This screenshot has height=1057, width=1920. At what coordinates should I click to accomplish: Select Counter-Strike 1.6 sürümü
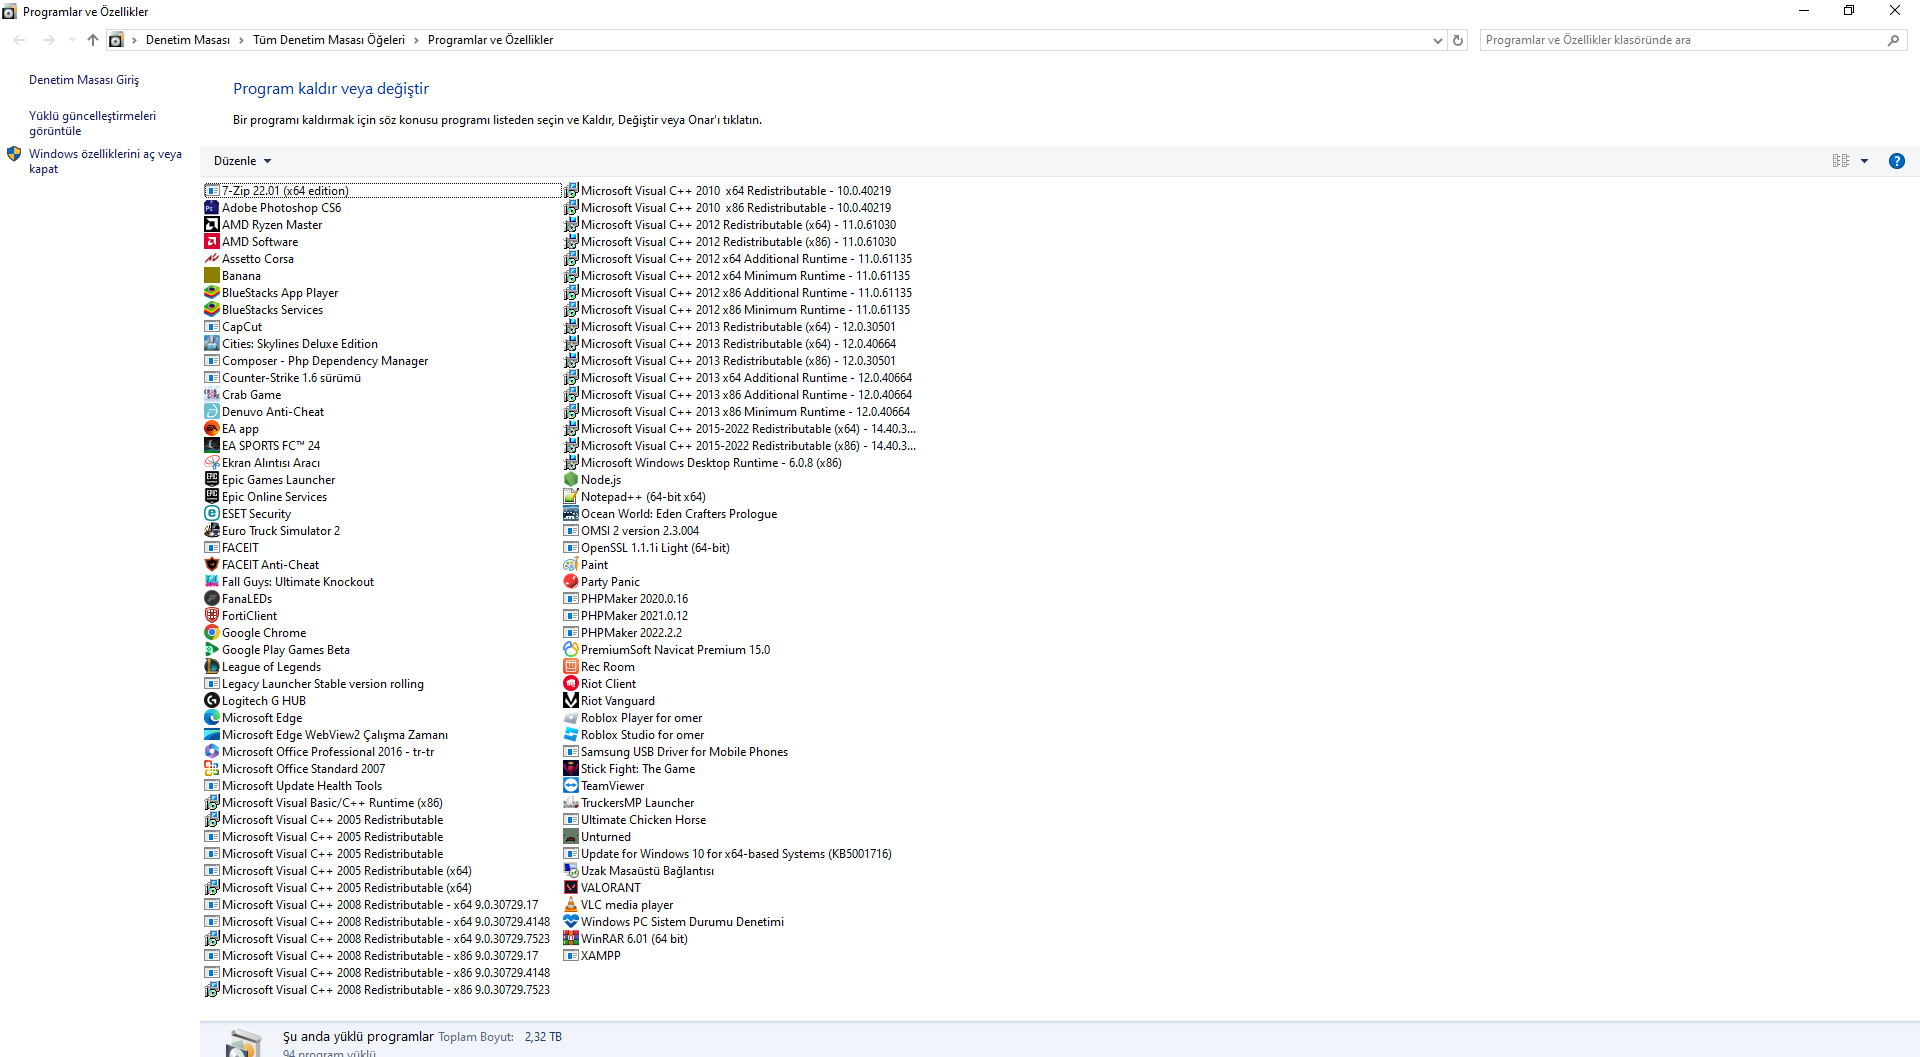pos(283,378)
